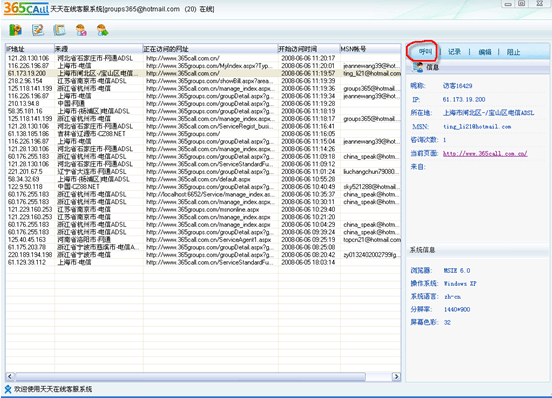The height and width of the screenshot is (398, 552).
Task: Open the calendar window toolbar icon
Action: [x=59, y=30]
